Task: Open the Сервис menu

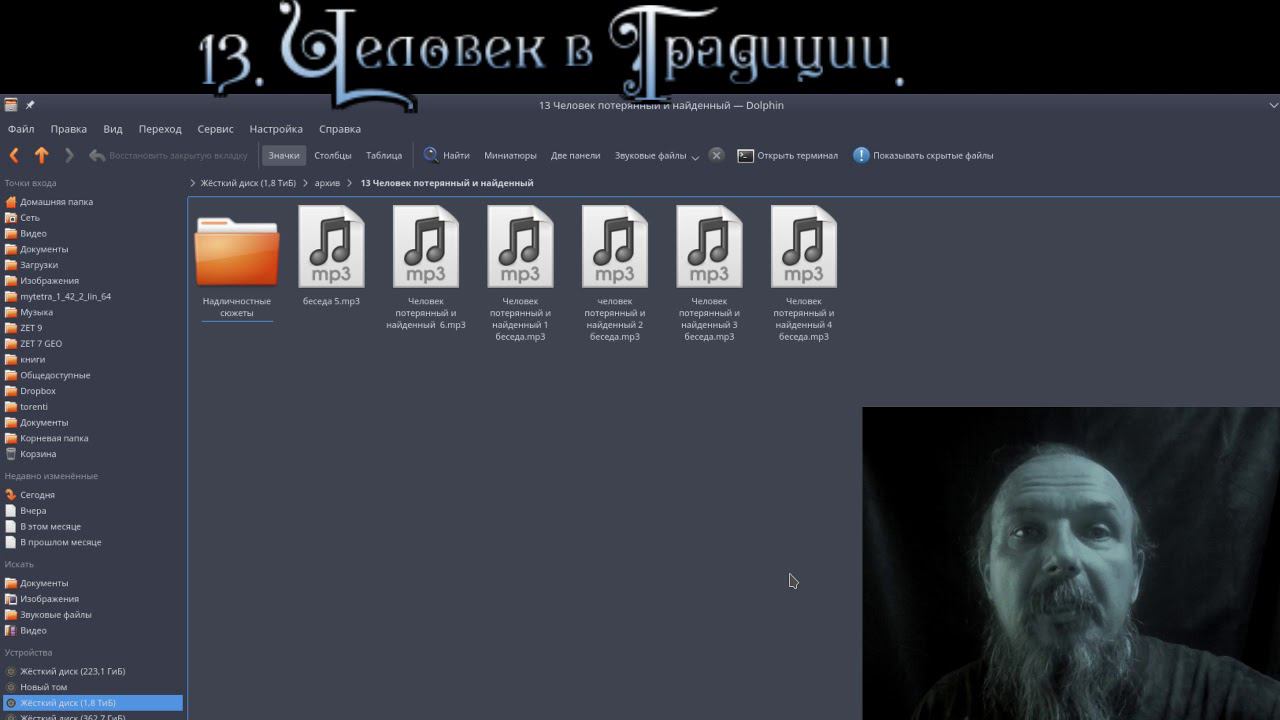Action: [x=215, y=129]
